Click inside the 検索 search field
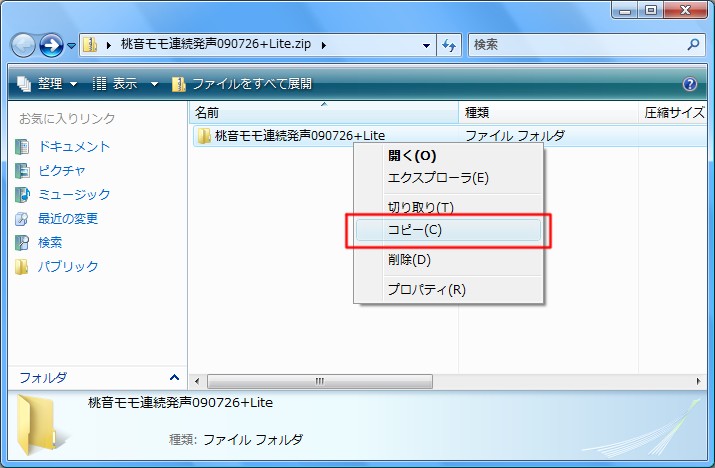 (x=575, y=45)
